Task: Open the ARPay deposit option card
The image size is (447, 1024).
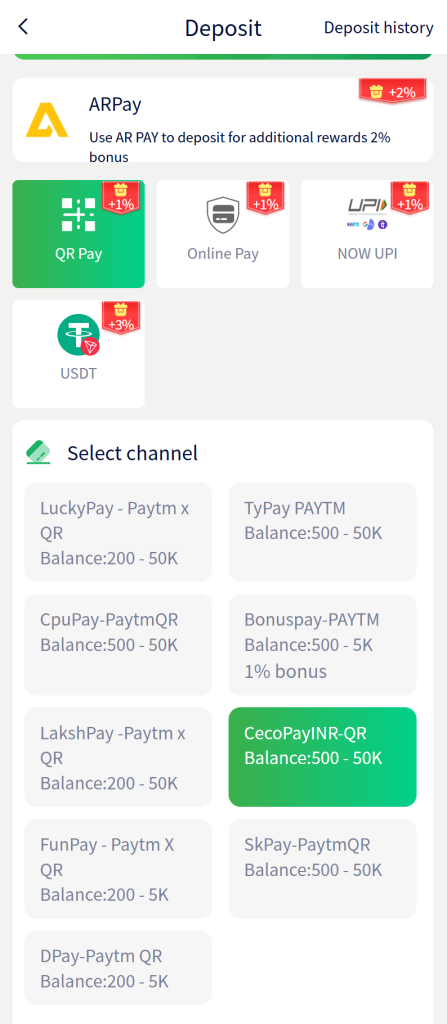Action: (223, 120)
